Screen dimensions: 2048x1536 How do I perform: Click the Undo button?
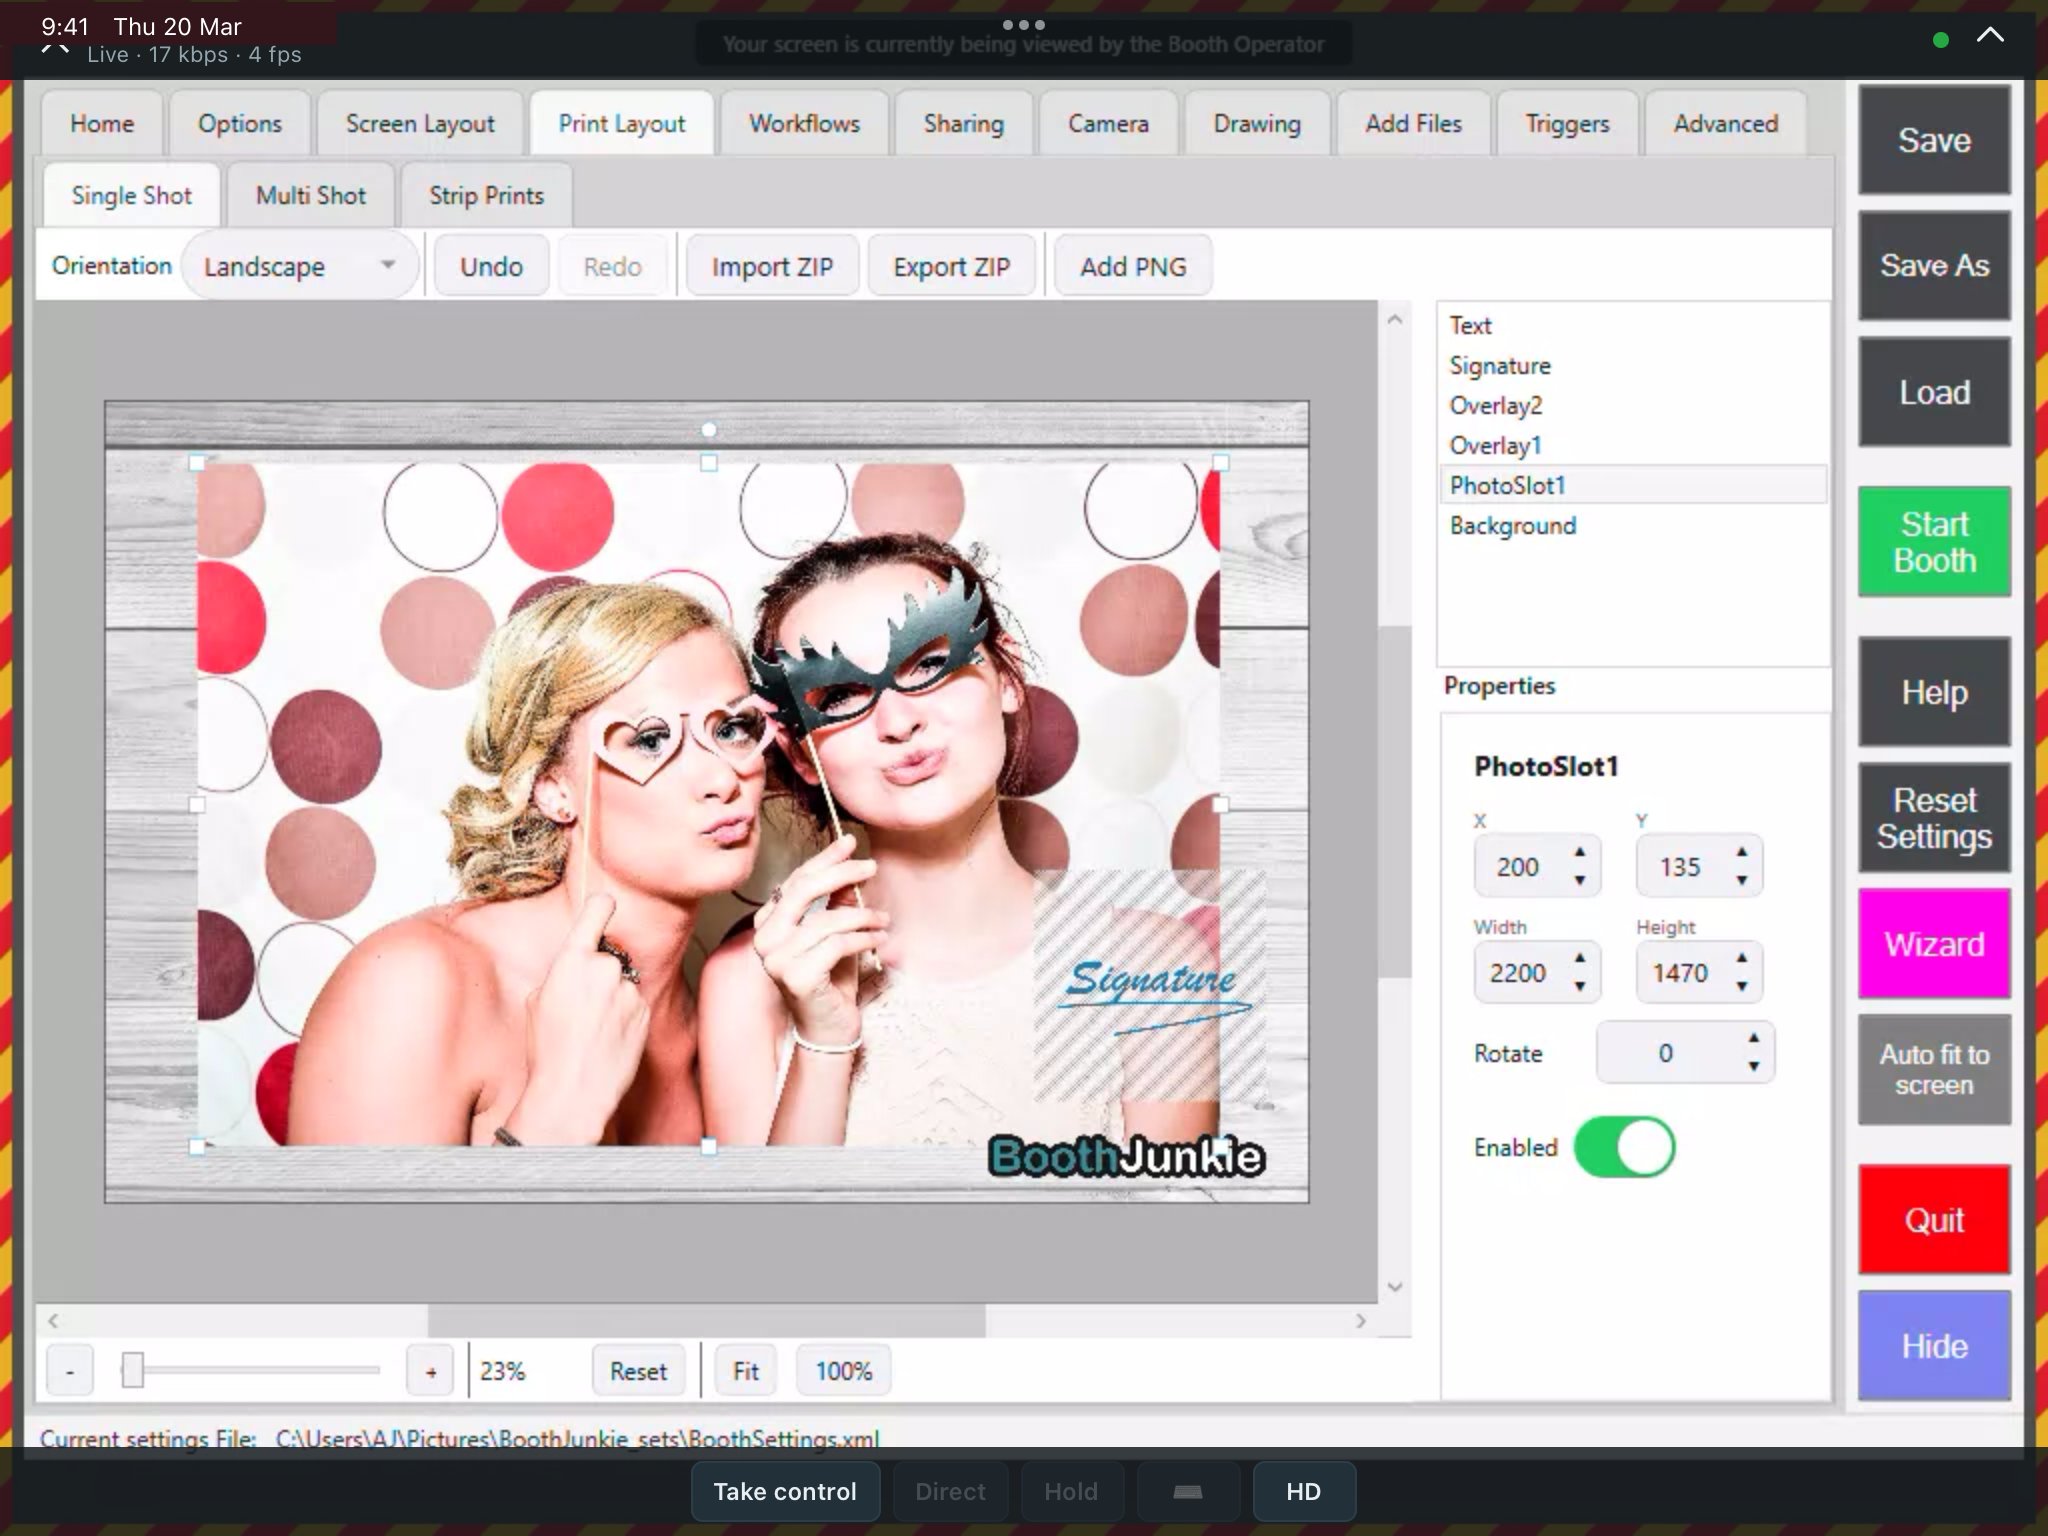point(491,267)
